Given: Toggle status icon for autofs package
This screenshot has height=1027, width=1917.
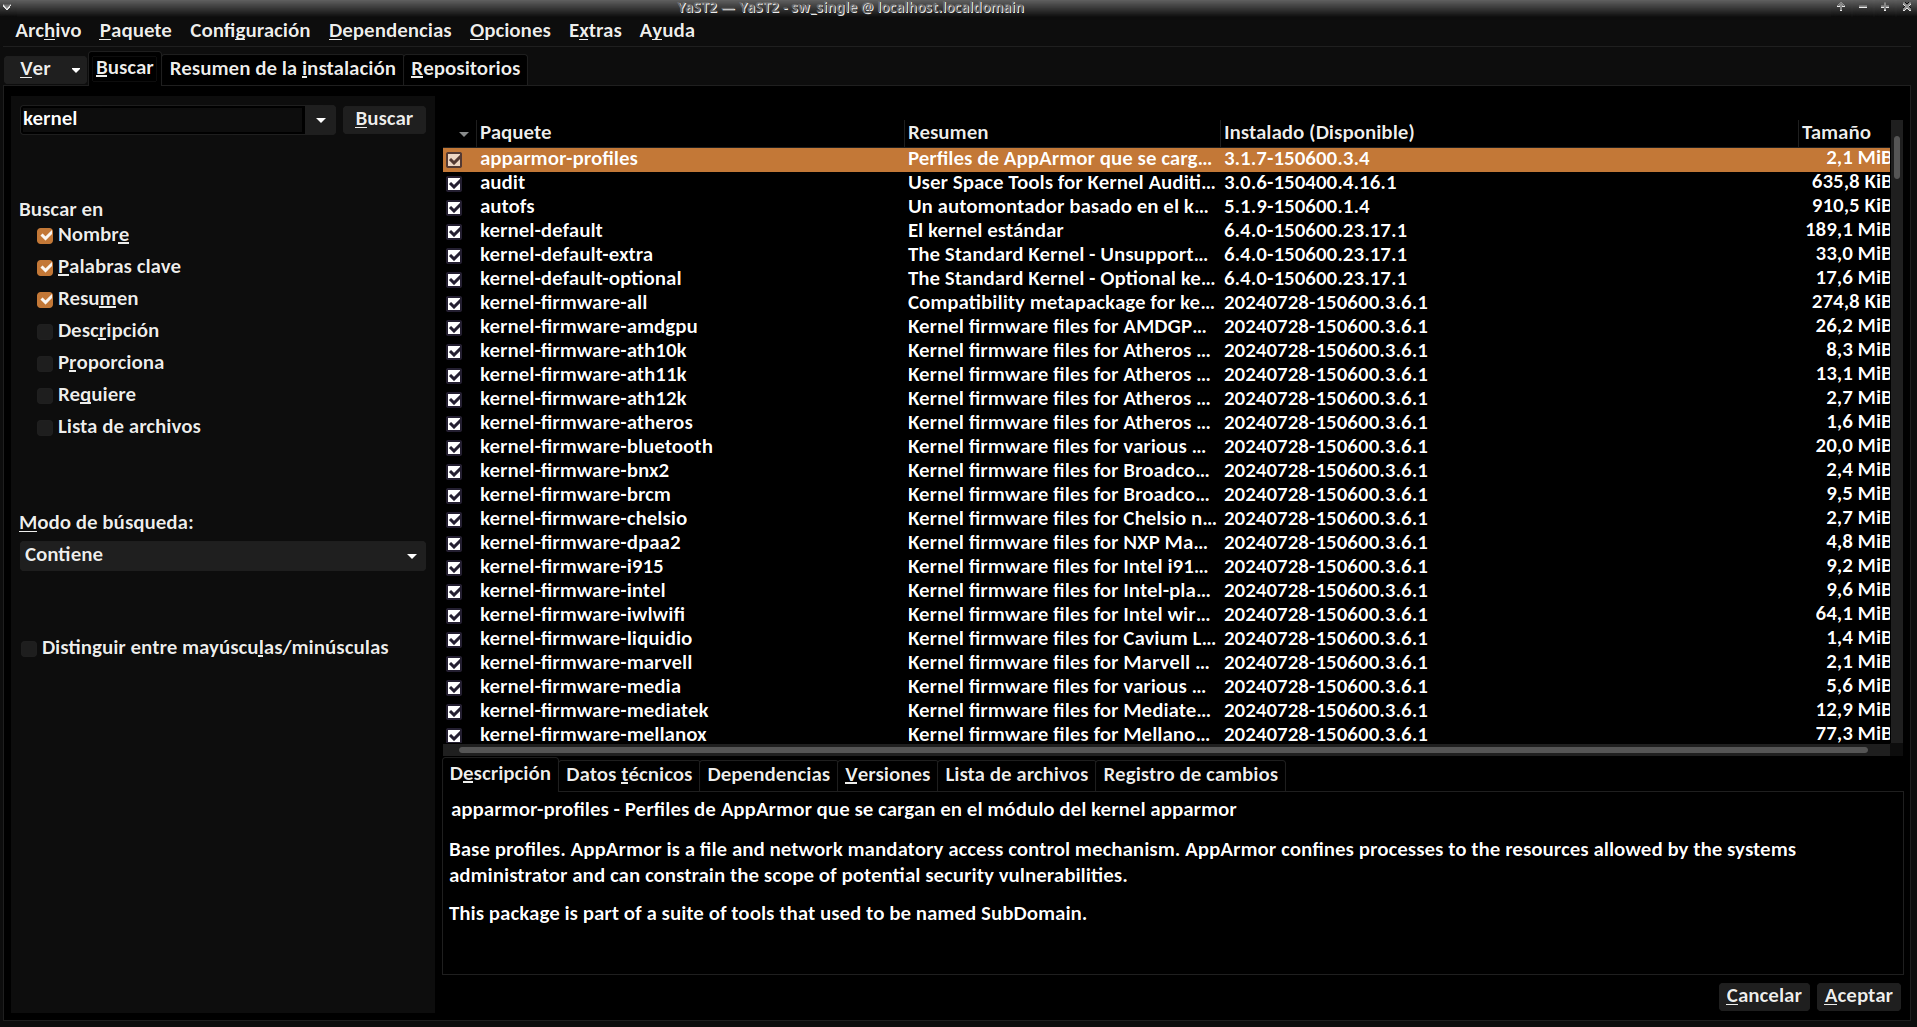Looking at the screenshot, I should pos(454,207).
